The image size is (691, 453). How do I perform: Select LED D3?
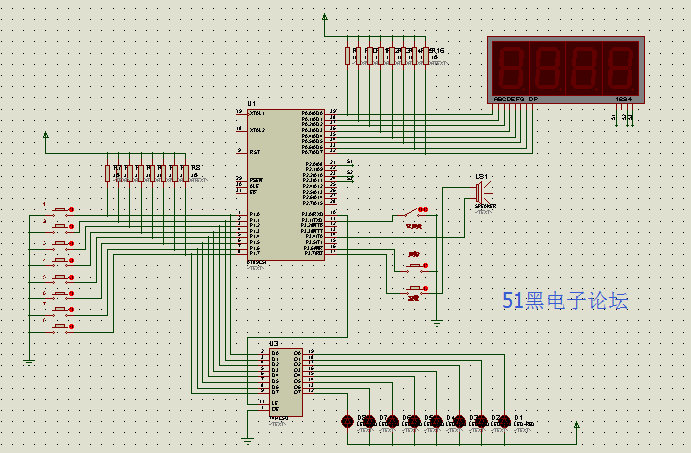(x=459, y=421)
